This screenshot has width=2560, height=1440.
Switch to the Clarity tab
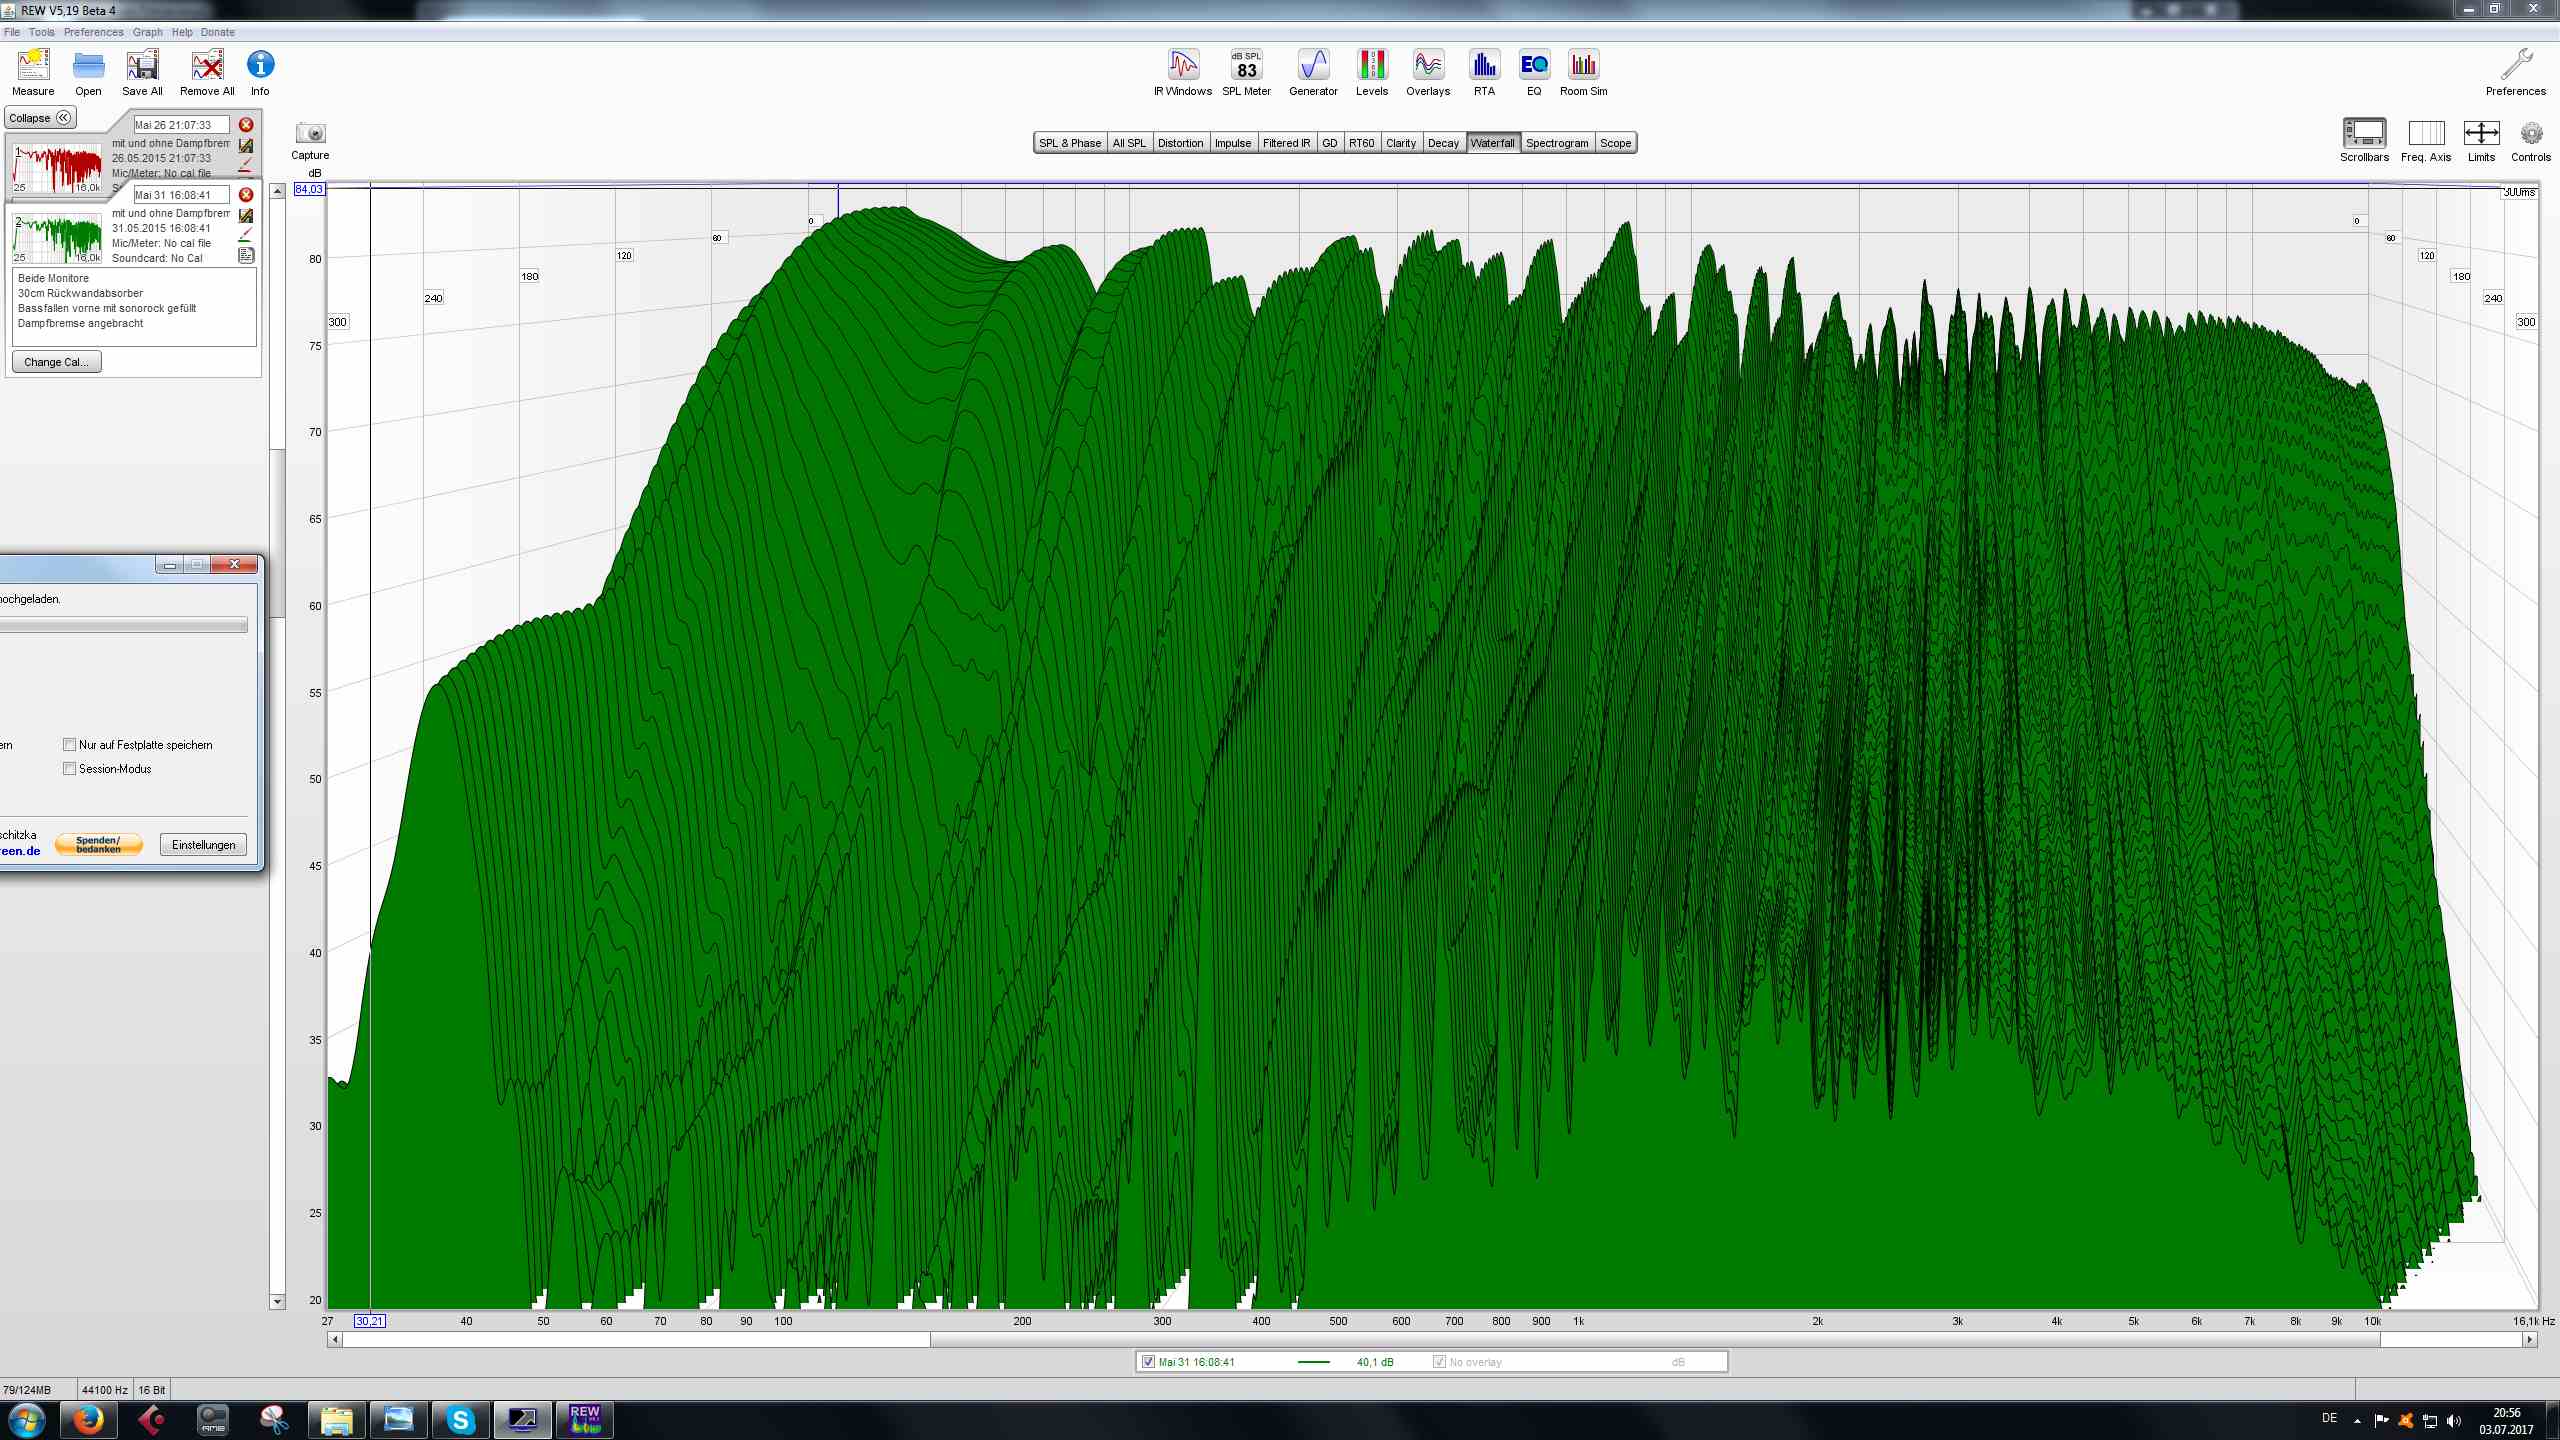click(1401, 143)
